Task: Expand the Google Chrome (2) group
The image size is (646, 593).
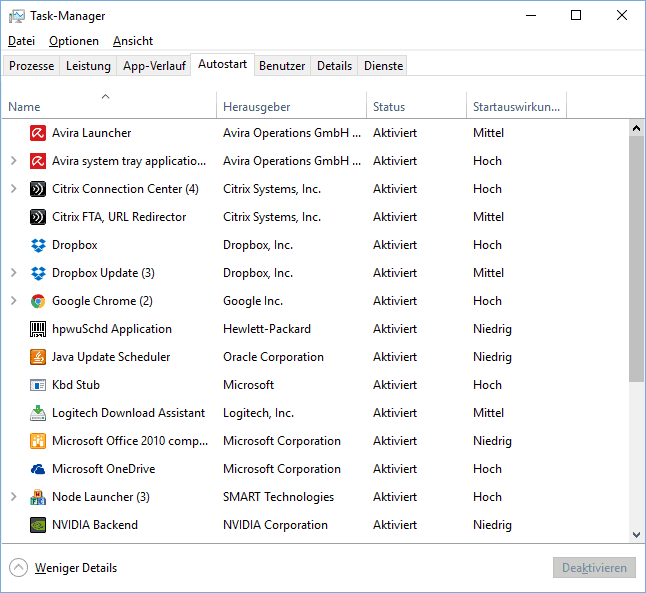Action: point(14,301)
